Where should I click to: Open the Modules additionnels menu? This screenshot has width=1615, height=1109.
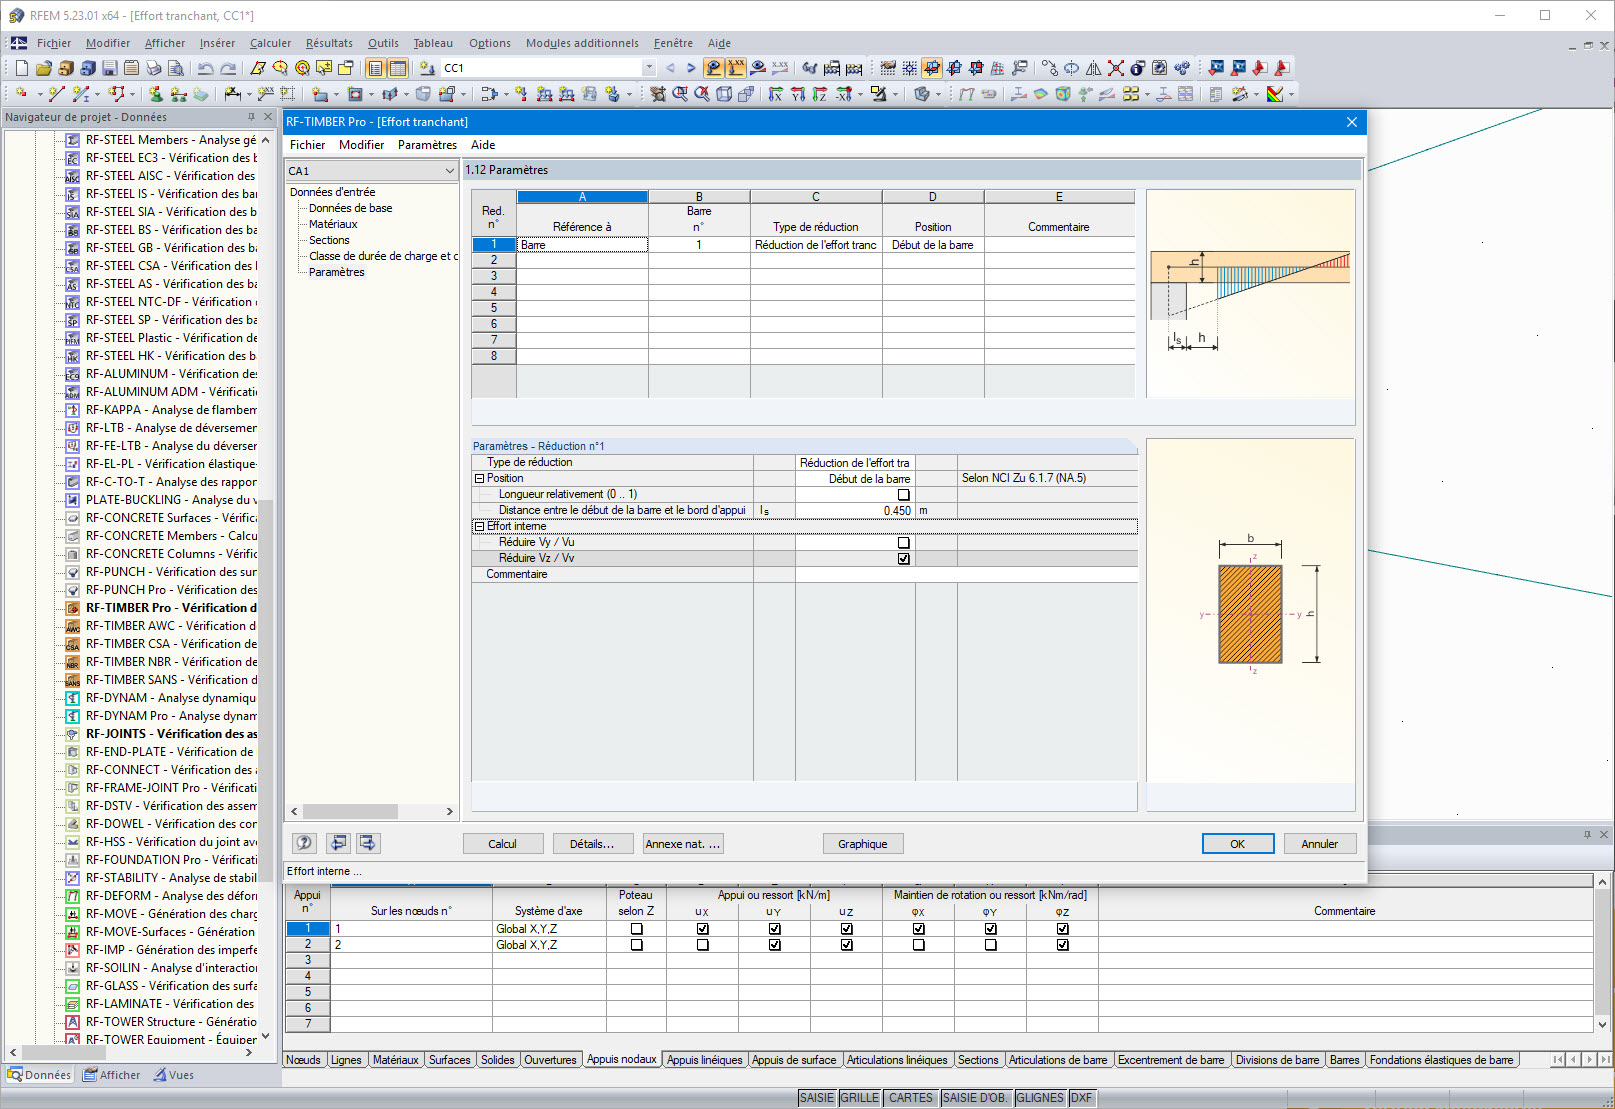[582, 43]
